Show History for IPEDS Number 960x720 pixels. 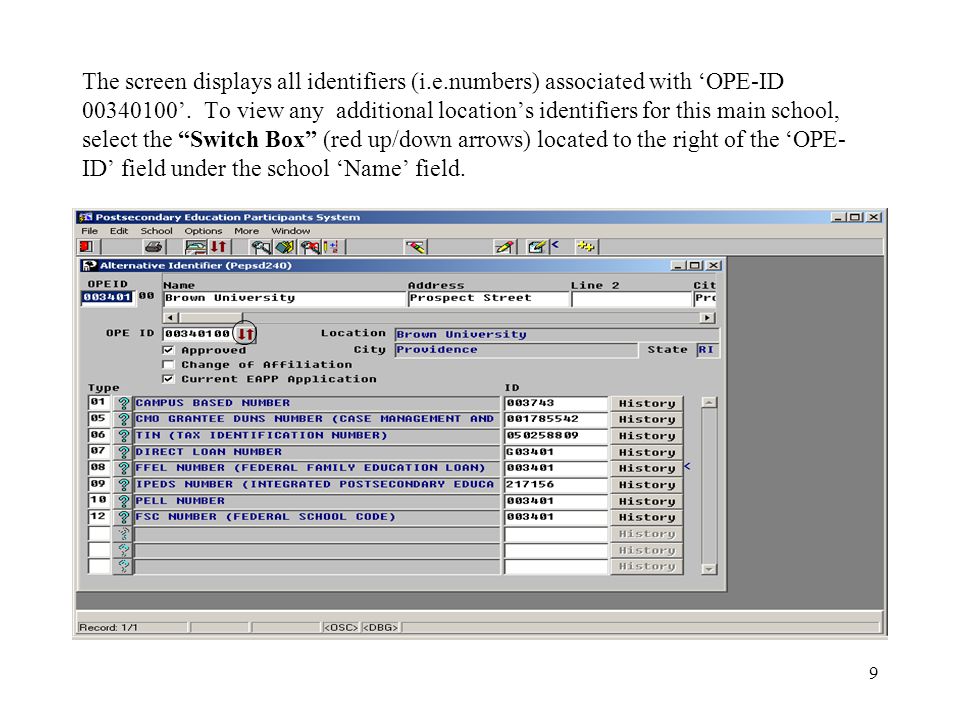647,485
